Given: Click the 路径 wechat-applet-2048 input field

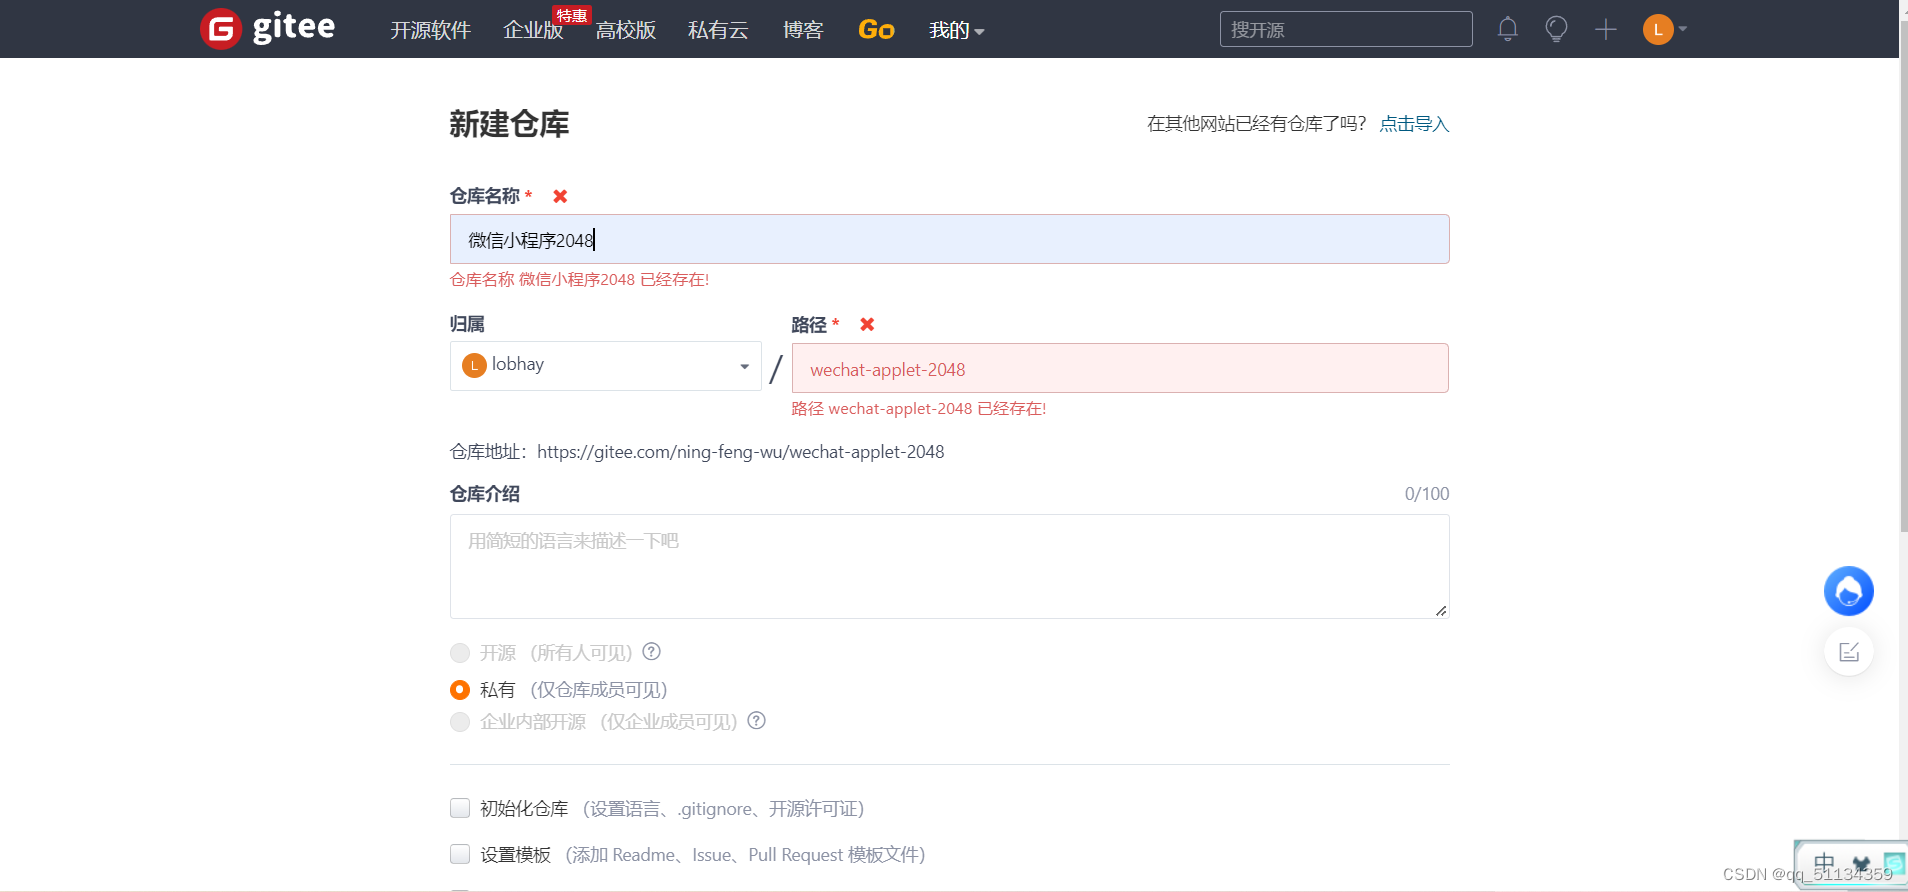Looking at the screenshot, I should (x=1120, y=368).
